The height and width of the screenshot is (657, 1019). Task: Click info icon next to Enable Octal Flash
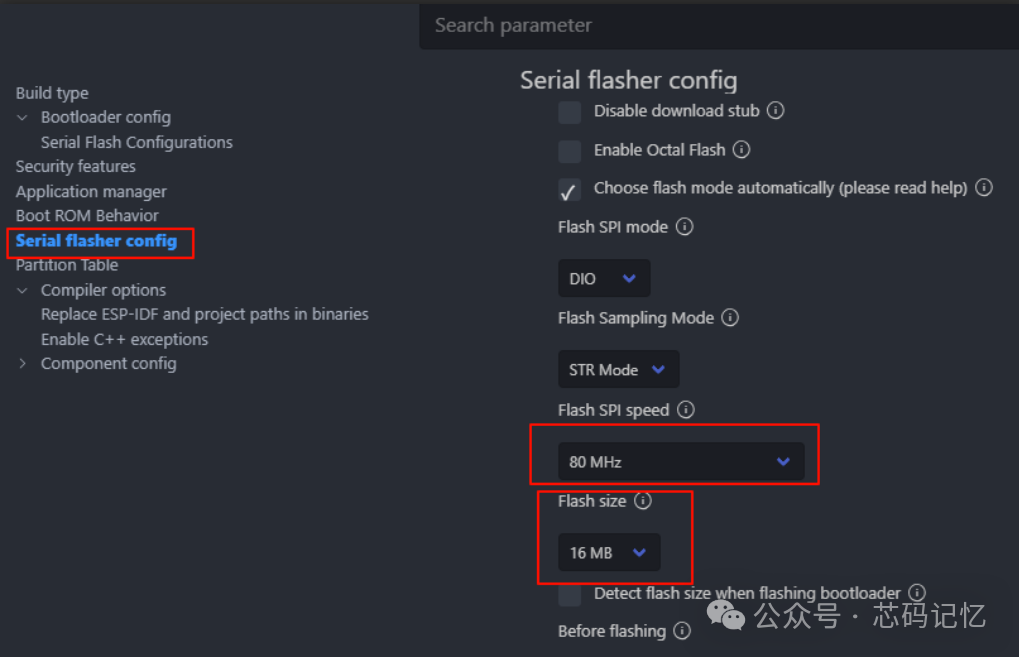tap(741, 150)
